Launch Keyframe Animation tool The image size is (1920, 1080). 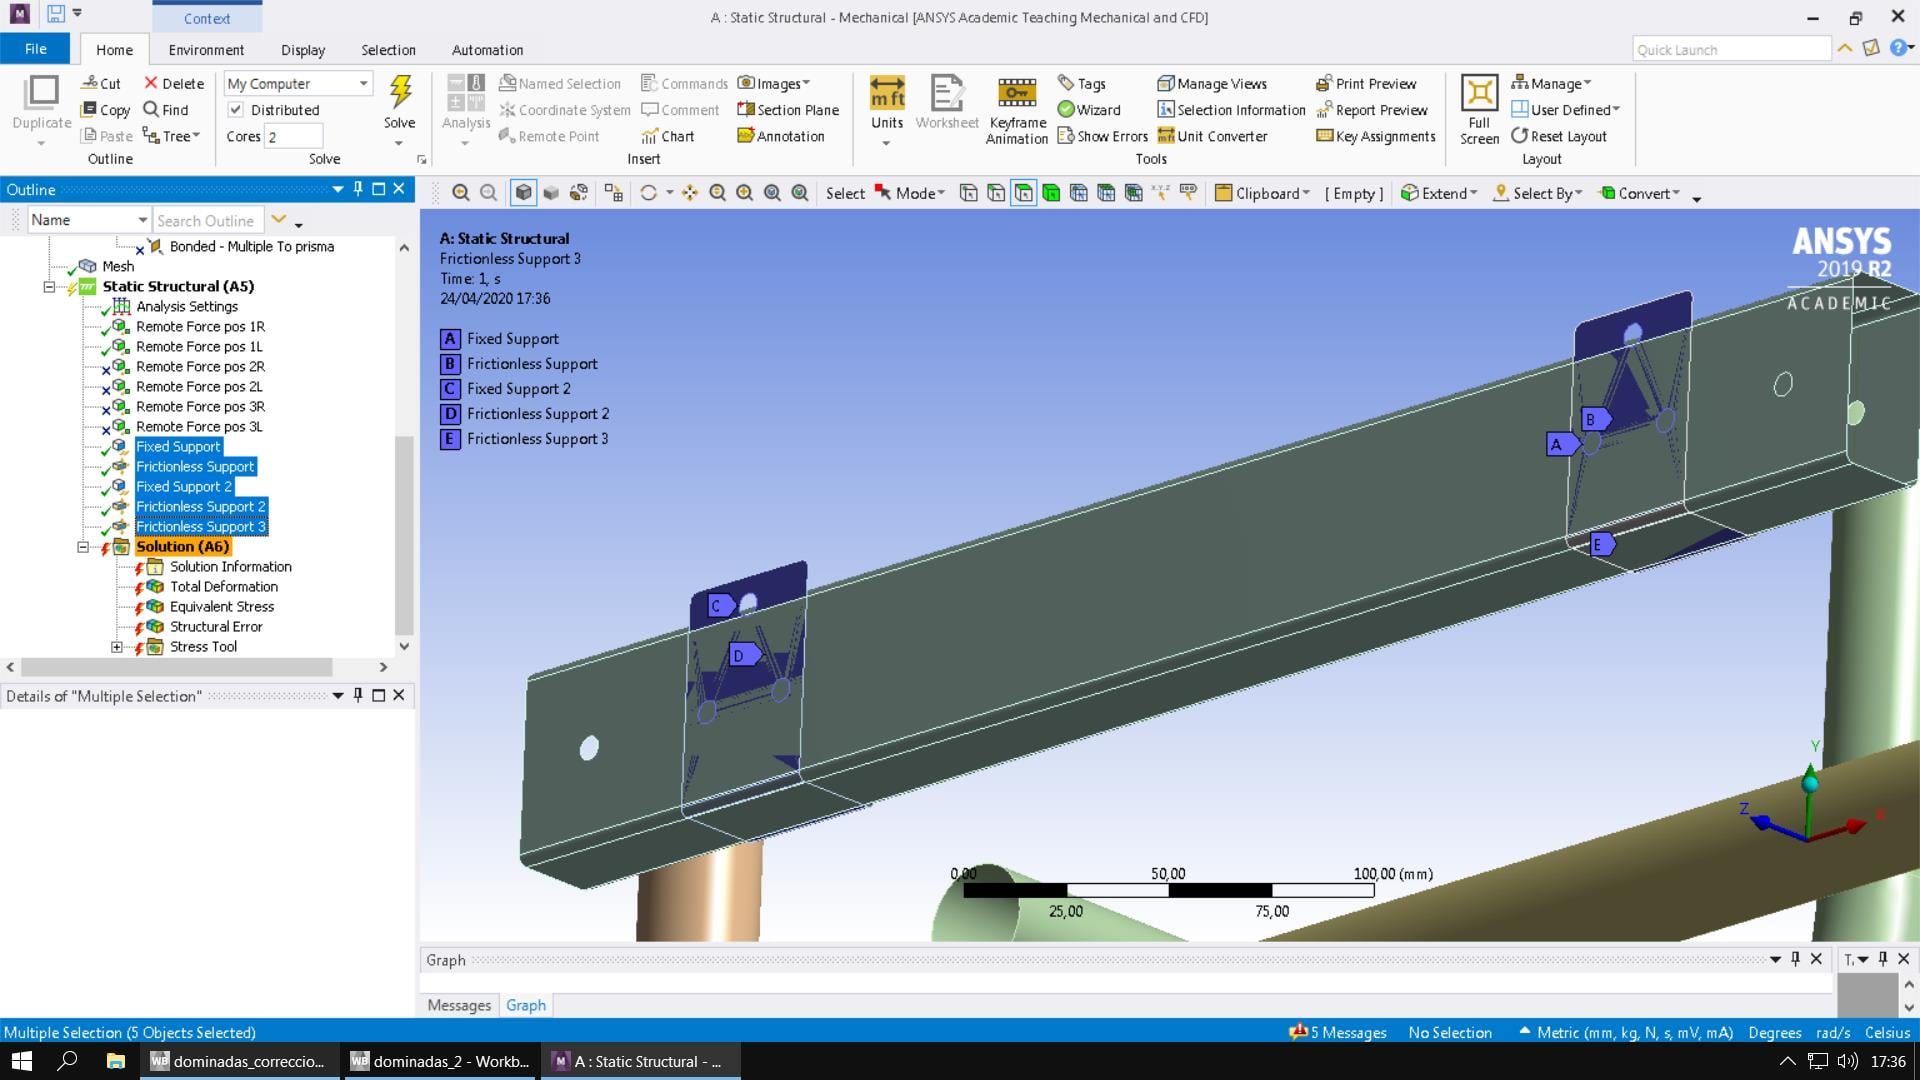point(1016,95)
